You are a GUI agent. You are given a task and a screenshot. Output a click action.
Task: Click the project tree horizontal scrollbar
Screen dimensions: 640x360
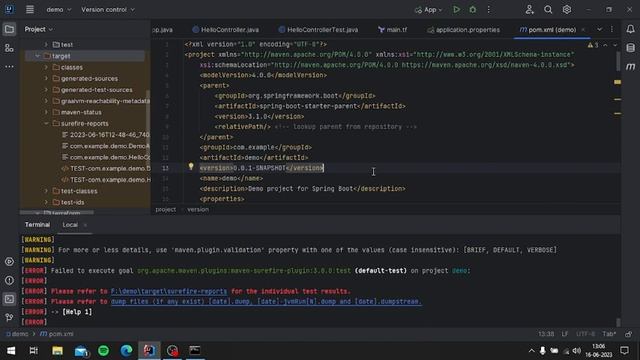(x=57, y=212)
